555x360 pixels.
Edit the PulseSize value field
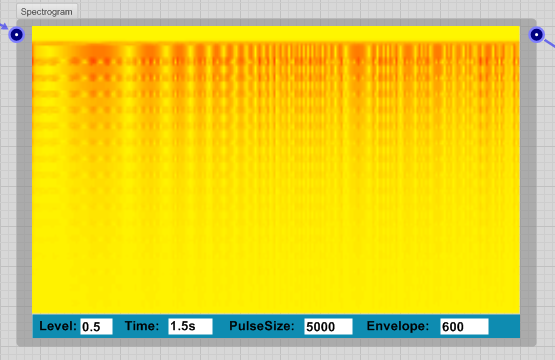click(328, 326)
